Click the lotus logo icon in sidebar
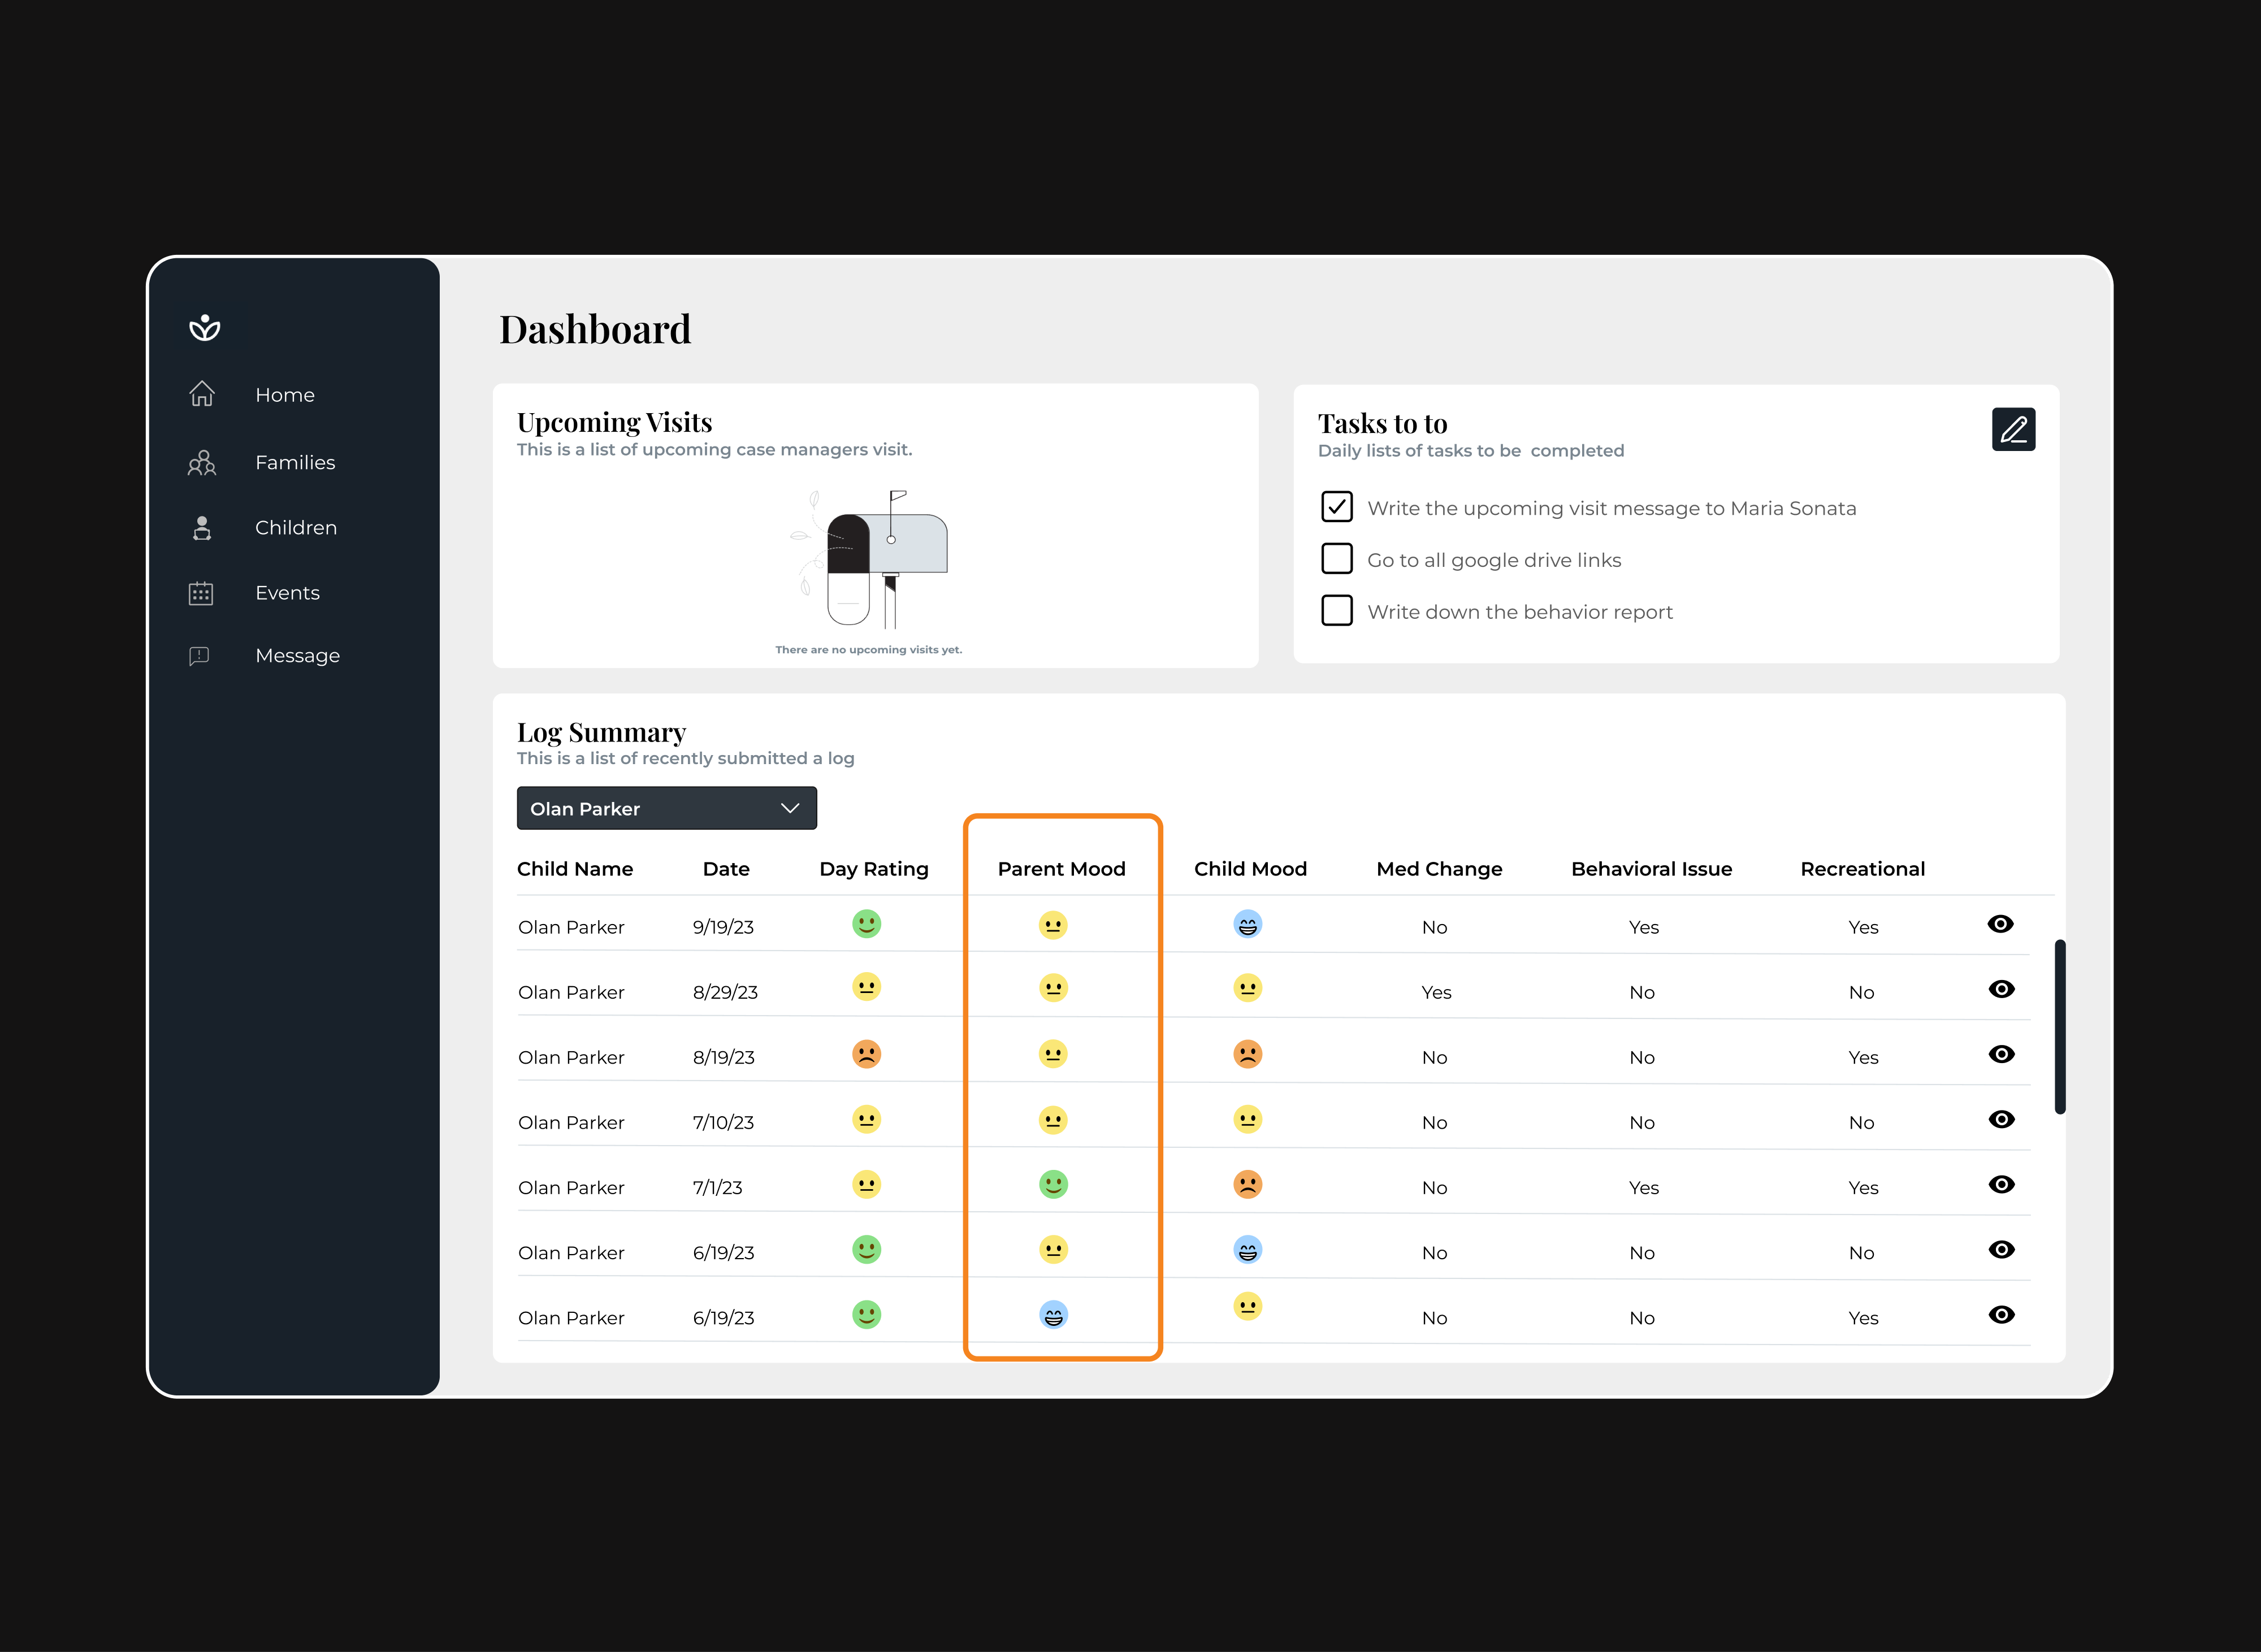The width and height of the screenshot is (2261, 1652). 205,327
